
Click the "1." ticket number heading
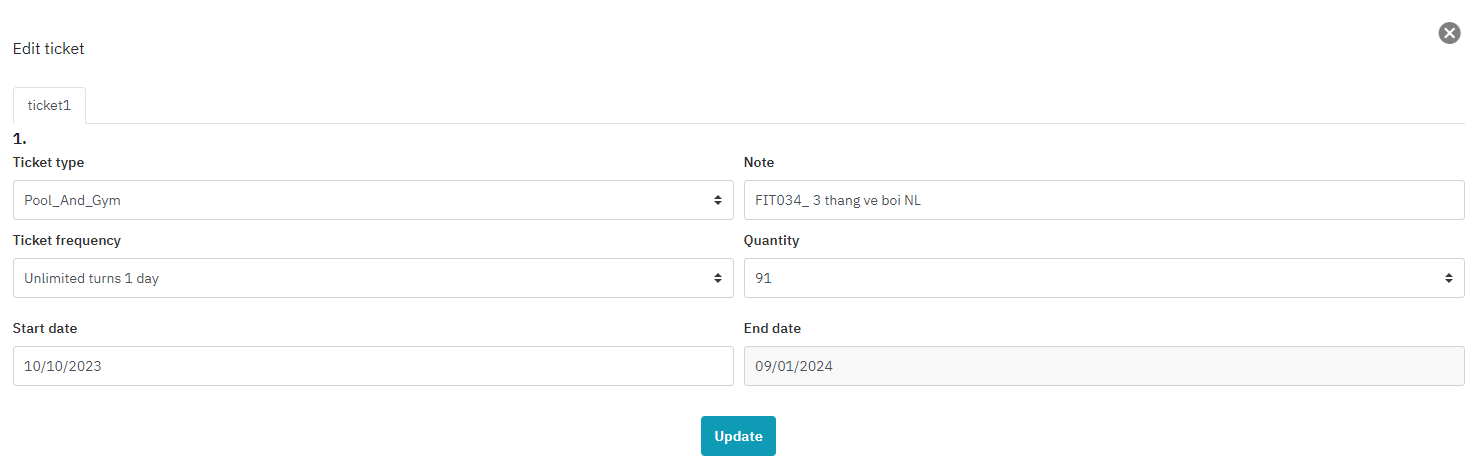point(20,138)
